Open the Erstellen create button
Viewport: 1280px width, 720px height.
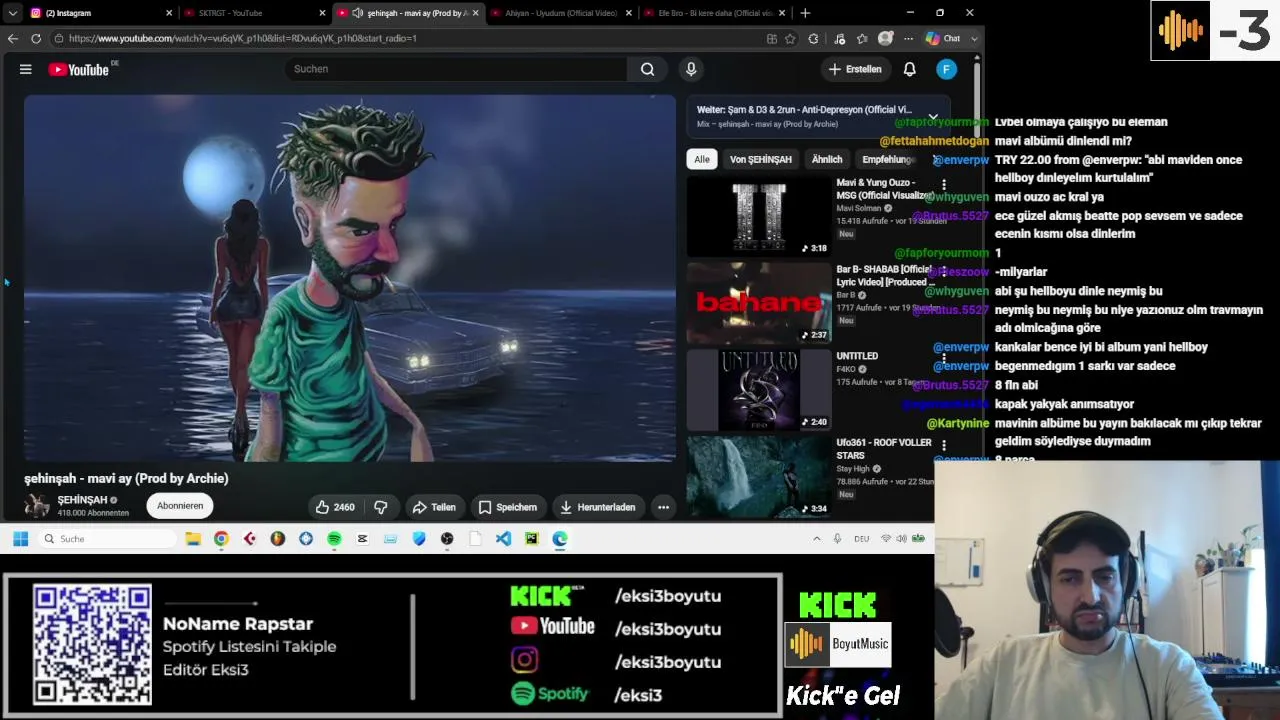tap(856, 69)
